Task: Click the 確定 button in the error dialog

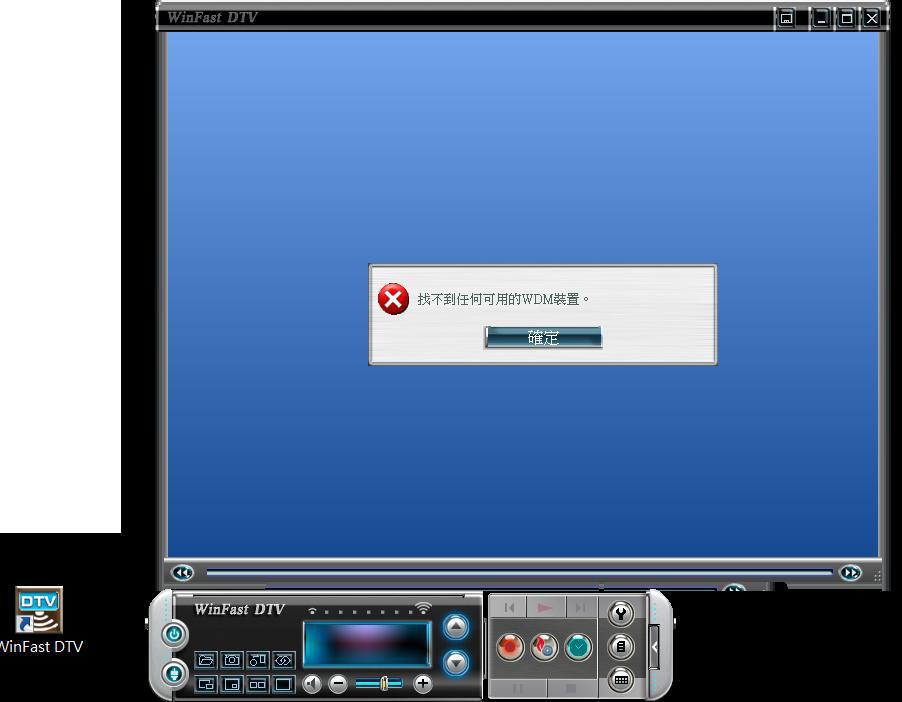Action: tap(543, 337)
